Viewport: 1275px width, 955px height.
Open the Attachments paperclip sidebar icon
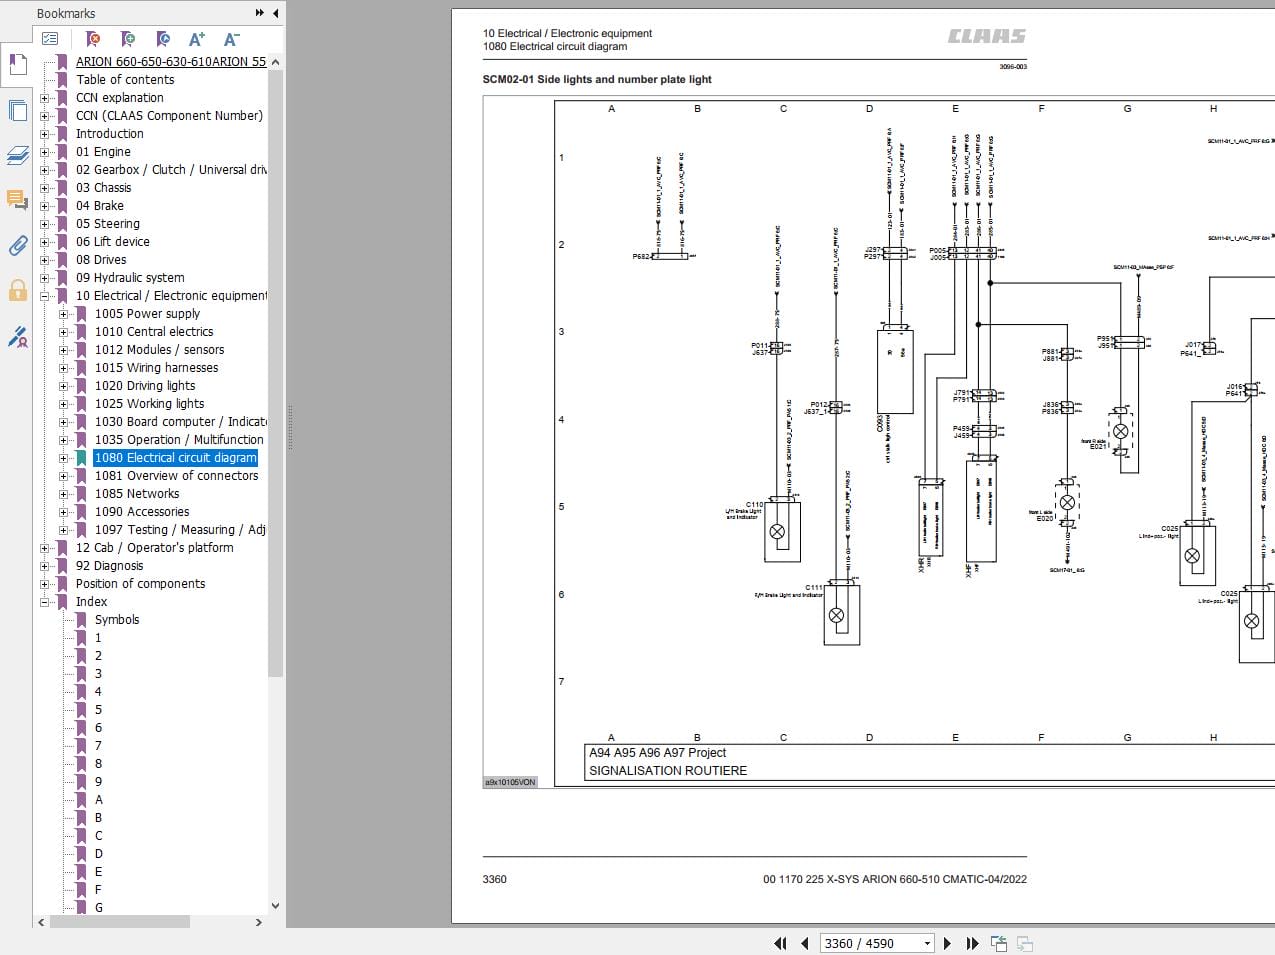point(17,245)
